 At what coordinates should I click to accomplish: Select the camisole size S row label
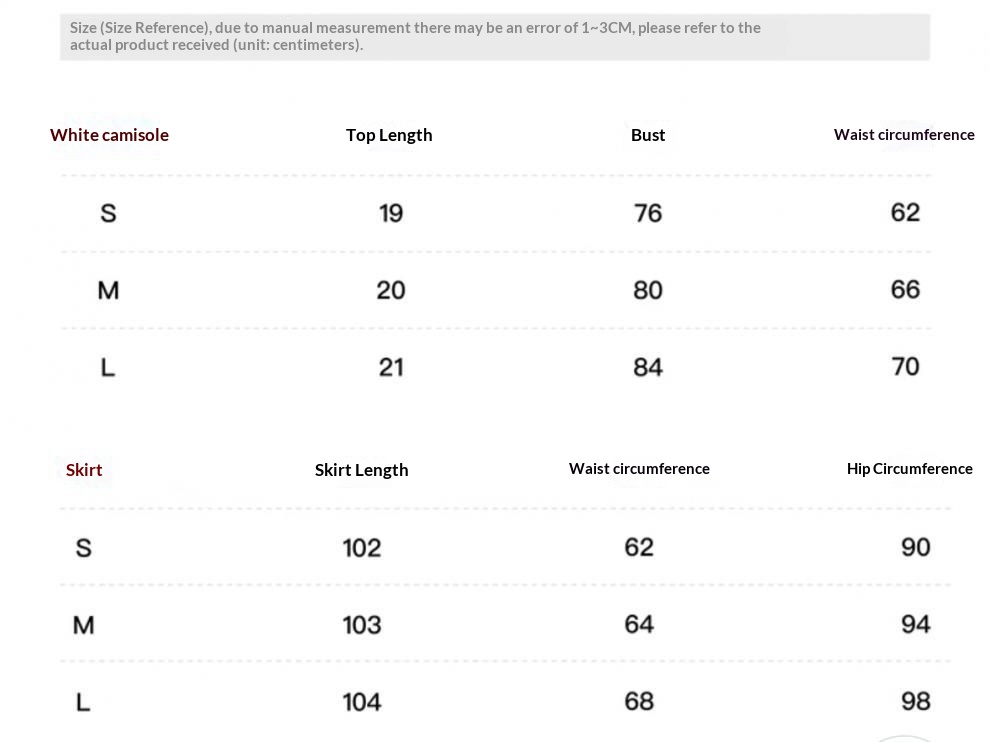(108, 213)
